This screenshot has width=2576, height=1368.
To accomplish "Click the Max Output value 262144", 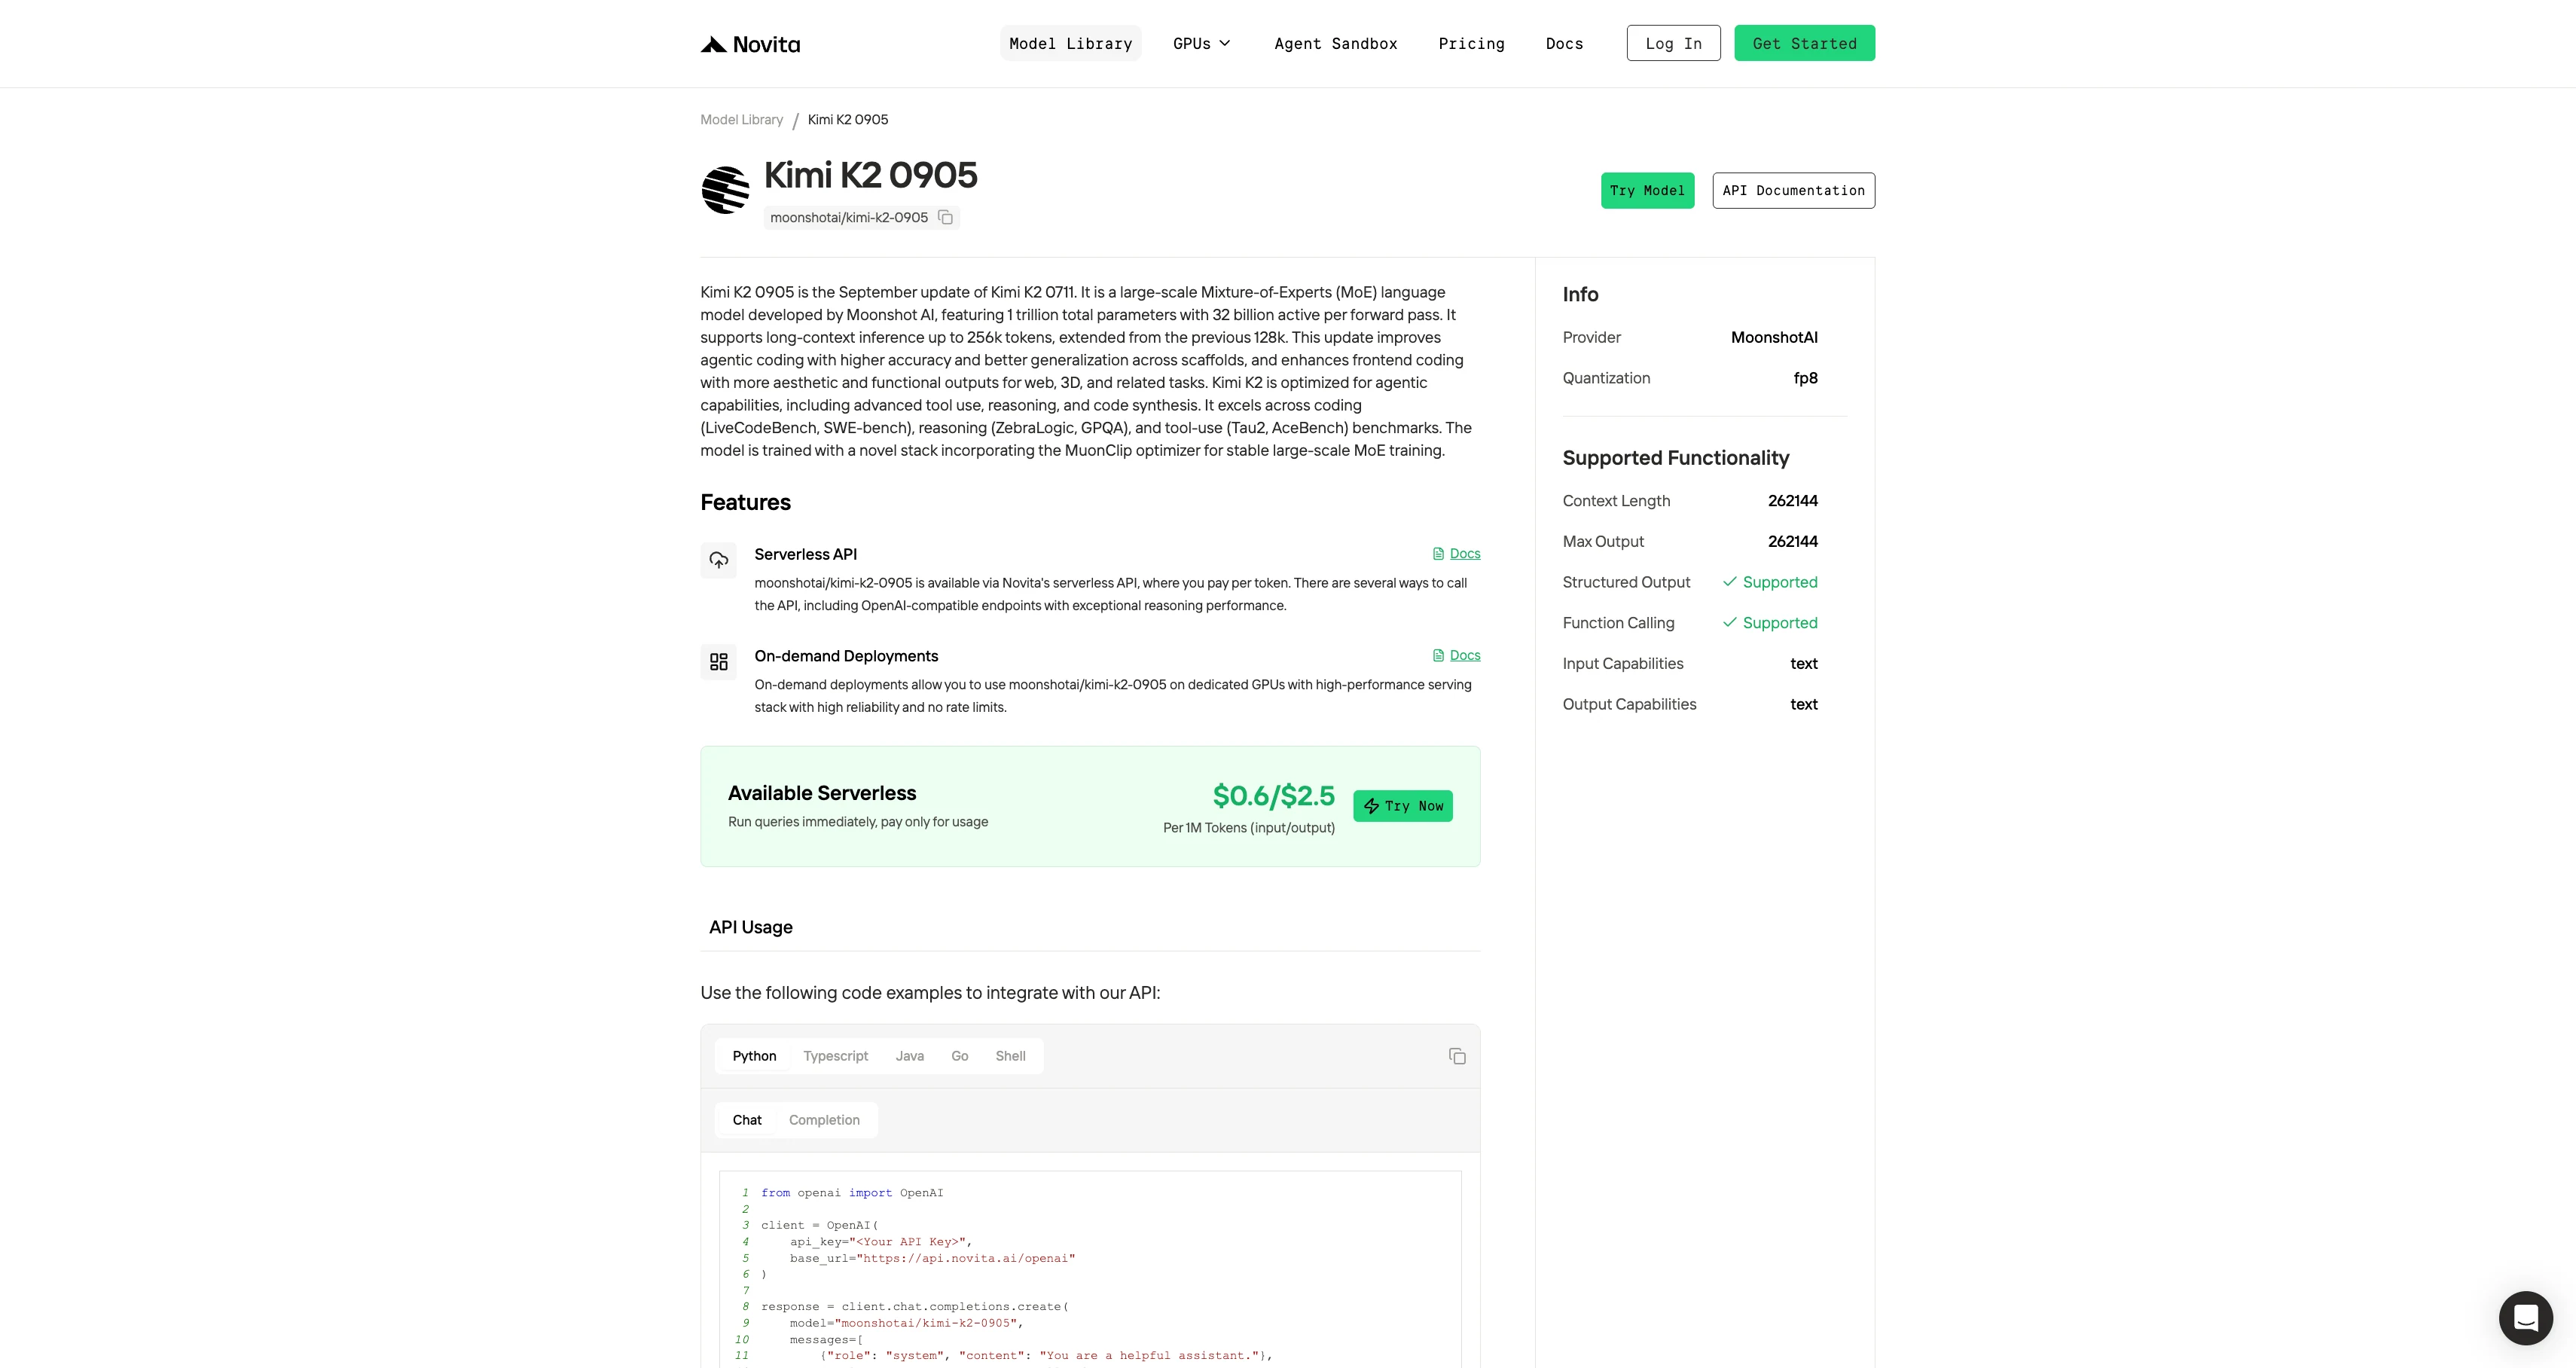I will [1792, 542].
